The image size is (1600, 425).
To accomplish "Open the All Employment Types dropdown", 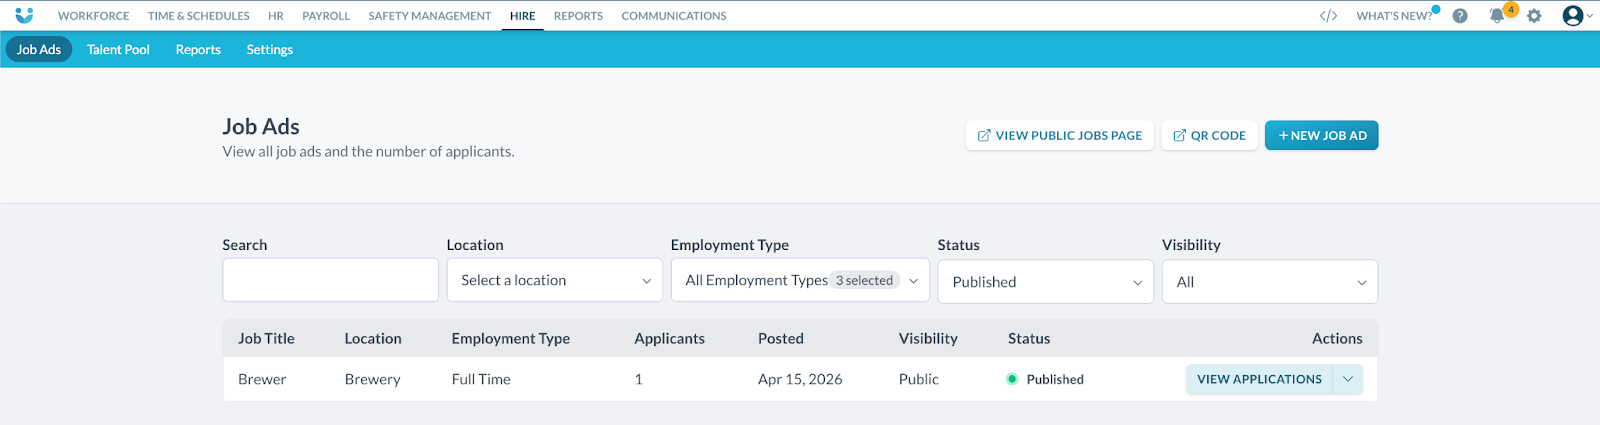I will 800,280.
